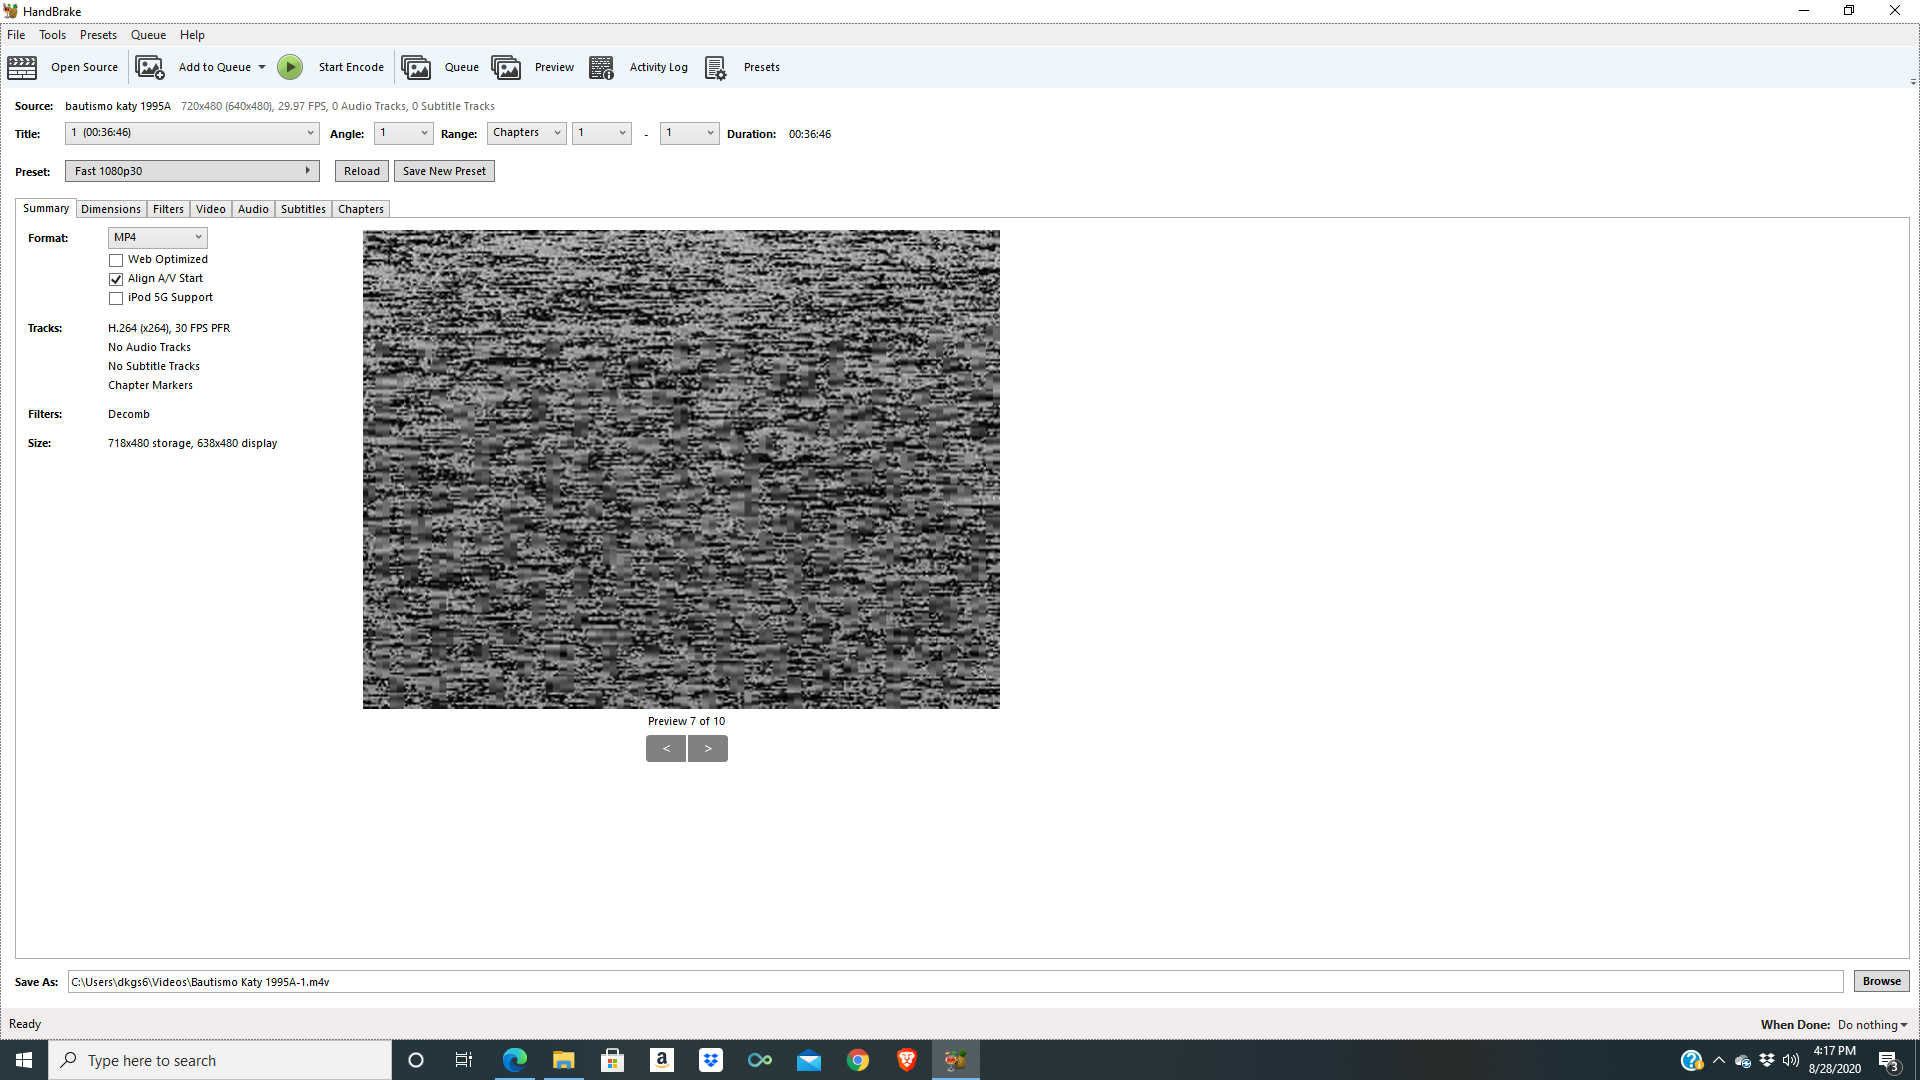Switch to the Filters tab
The height and width of the screenshot is (1080, 1920).
pos(168,209)
